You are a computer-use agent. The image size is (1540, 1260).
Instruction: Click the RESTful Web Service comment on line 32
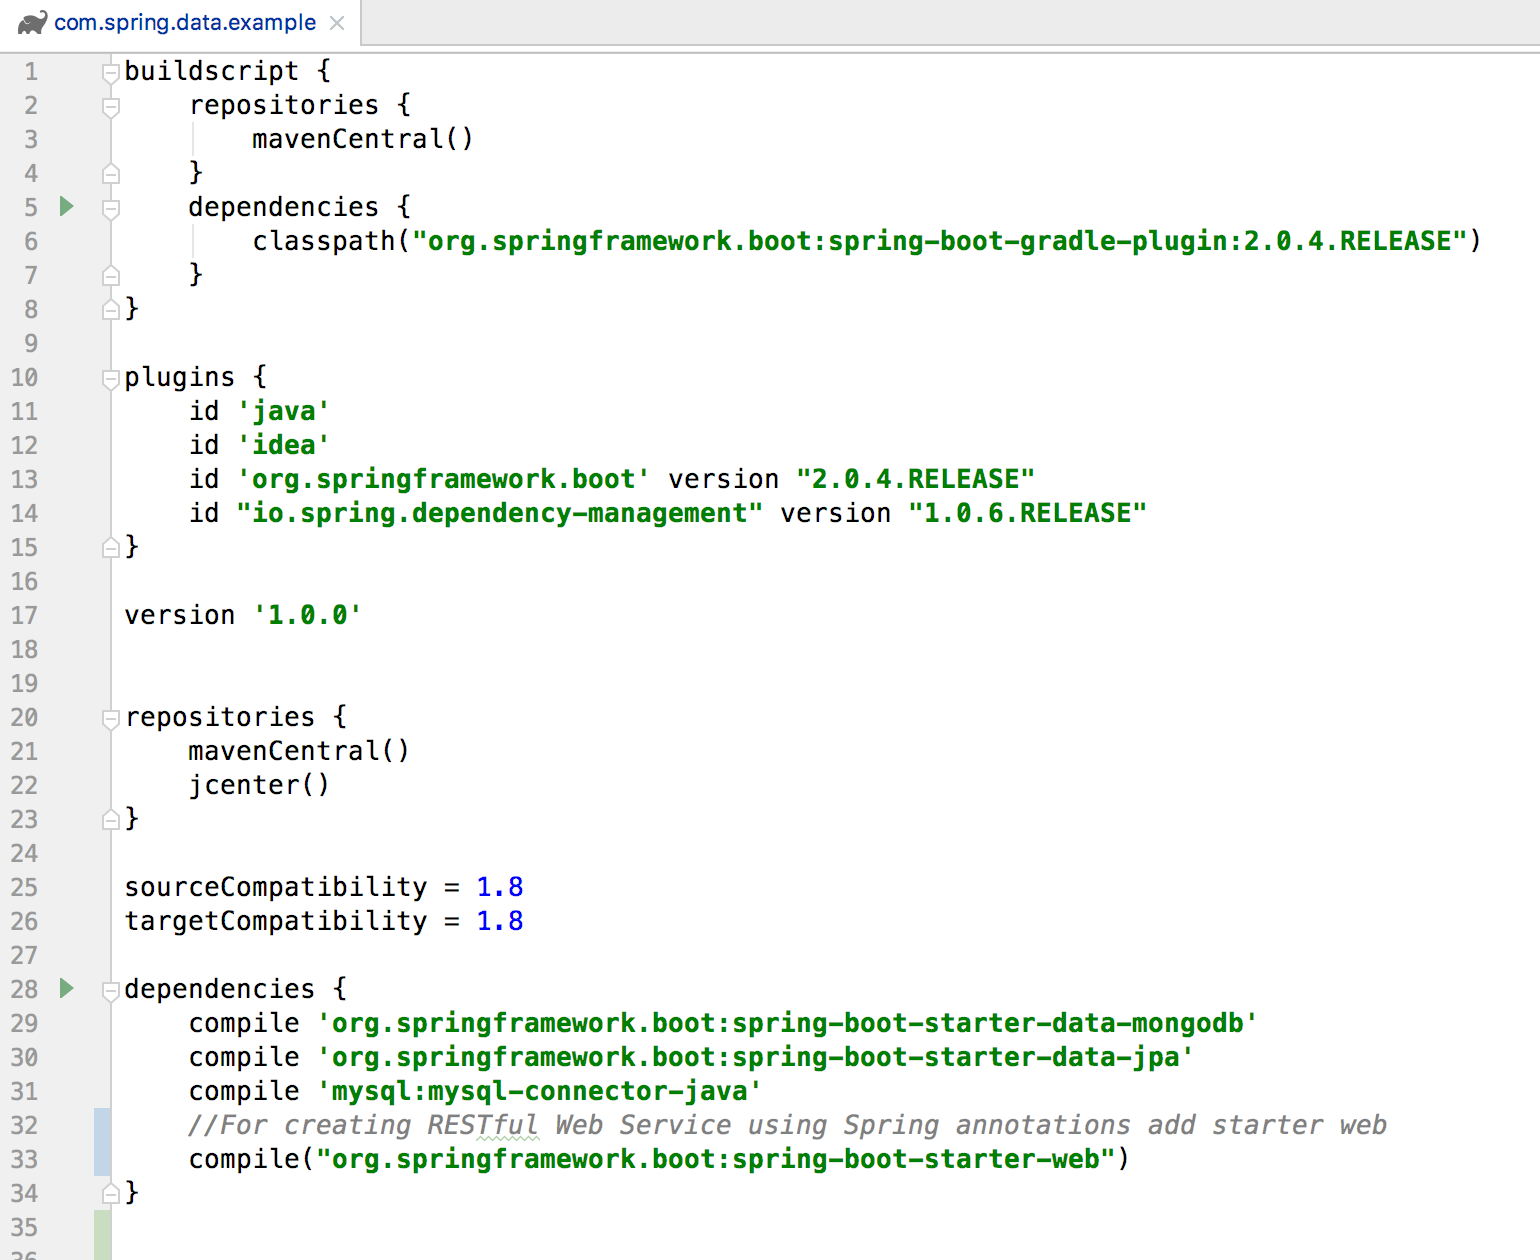pos(788,1125)
